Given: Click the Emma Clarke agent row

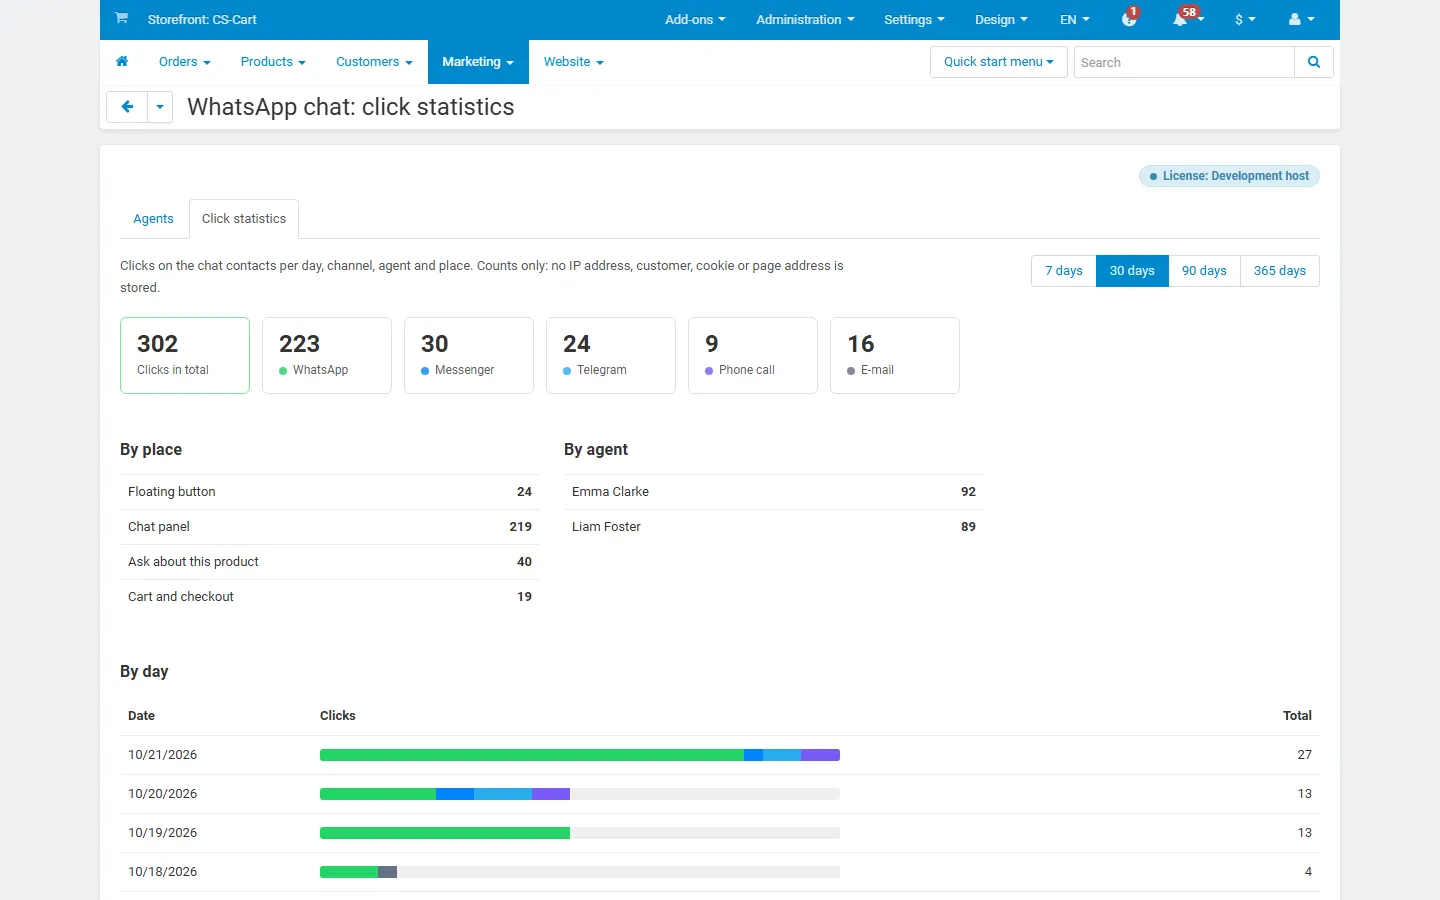Looking at the screenshot, I should (x=774, y=492).
